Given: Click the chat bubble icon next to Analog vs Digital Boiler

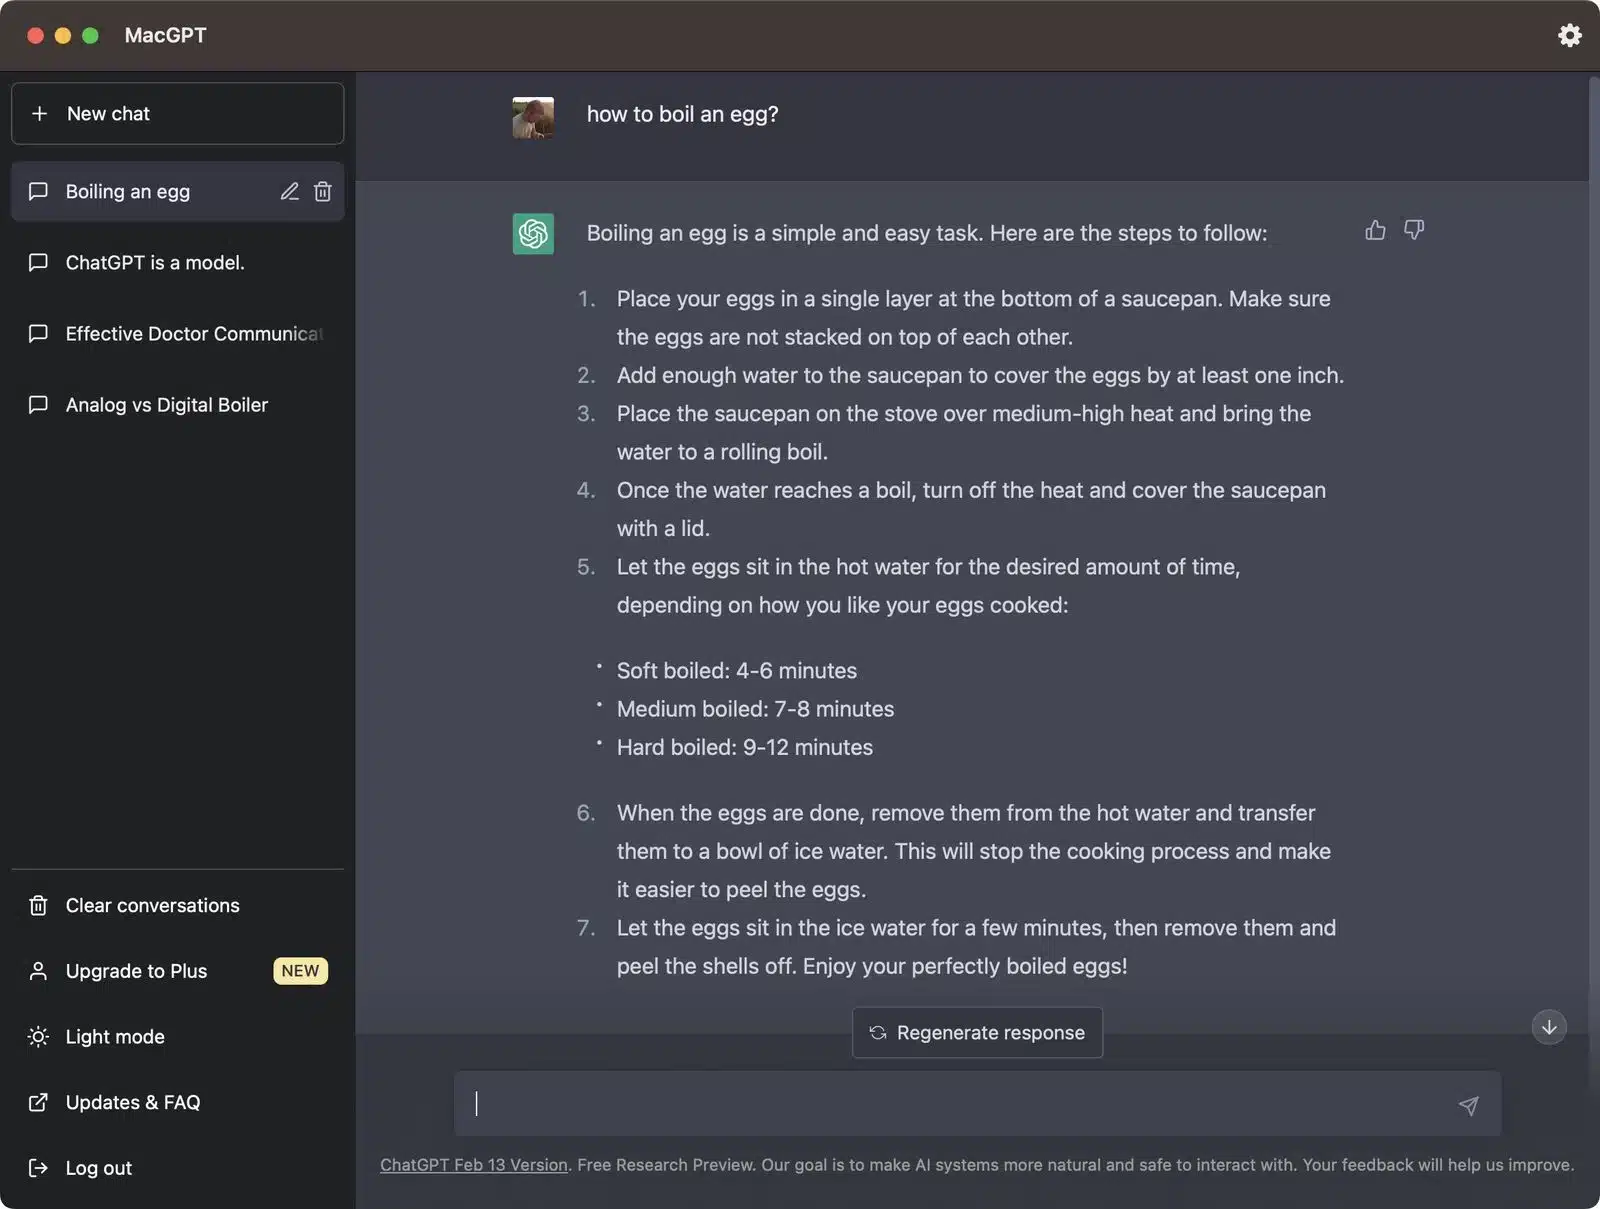Looking at the screenshot, I should click(37, 405).
